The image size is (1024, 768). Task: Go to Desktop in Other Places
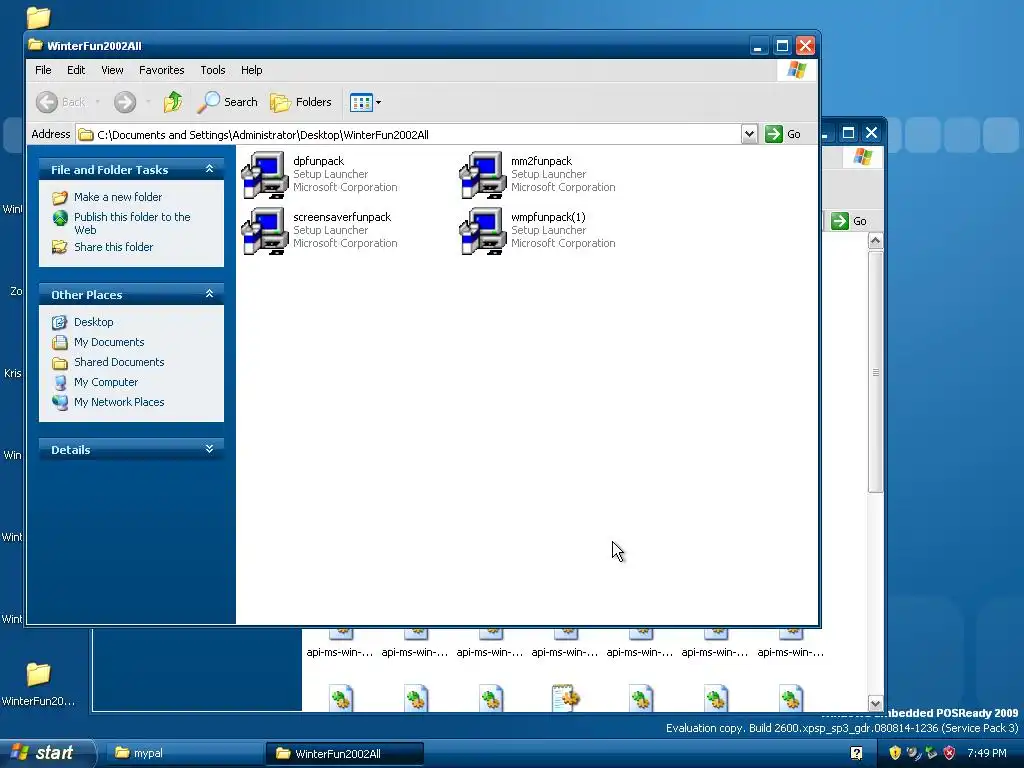click(93, 322)
